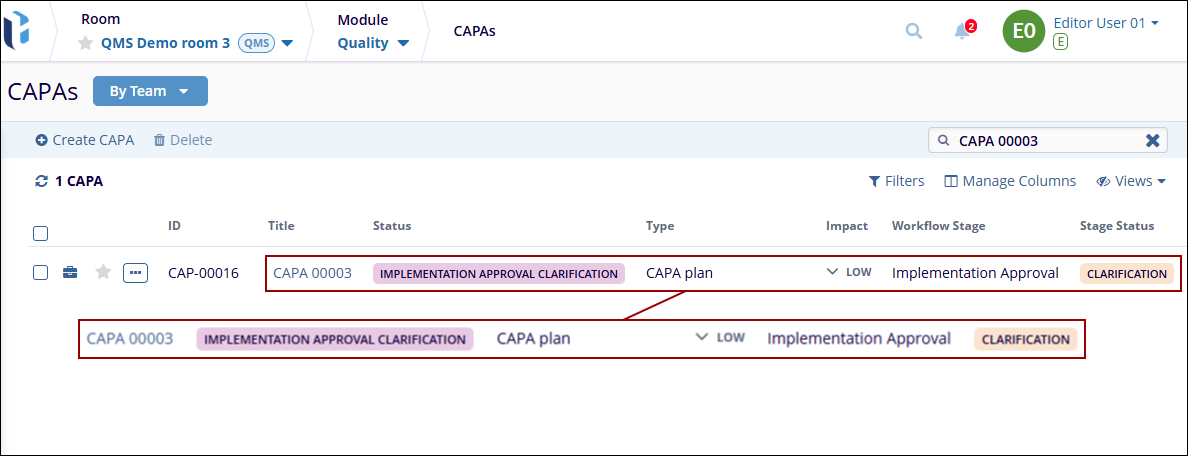
Task: Refresh the CAPA list
Action: tap(41, 182)
